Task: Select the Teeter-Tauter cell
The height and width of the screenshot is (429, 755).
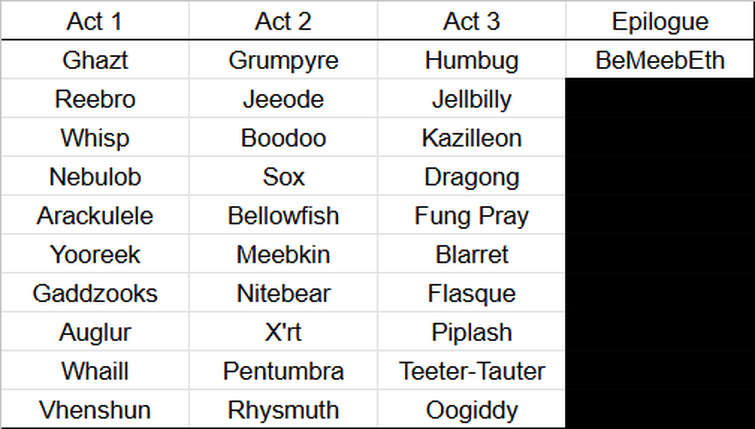Action: pos(471,371)
